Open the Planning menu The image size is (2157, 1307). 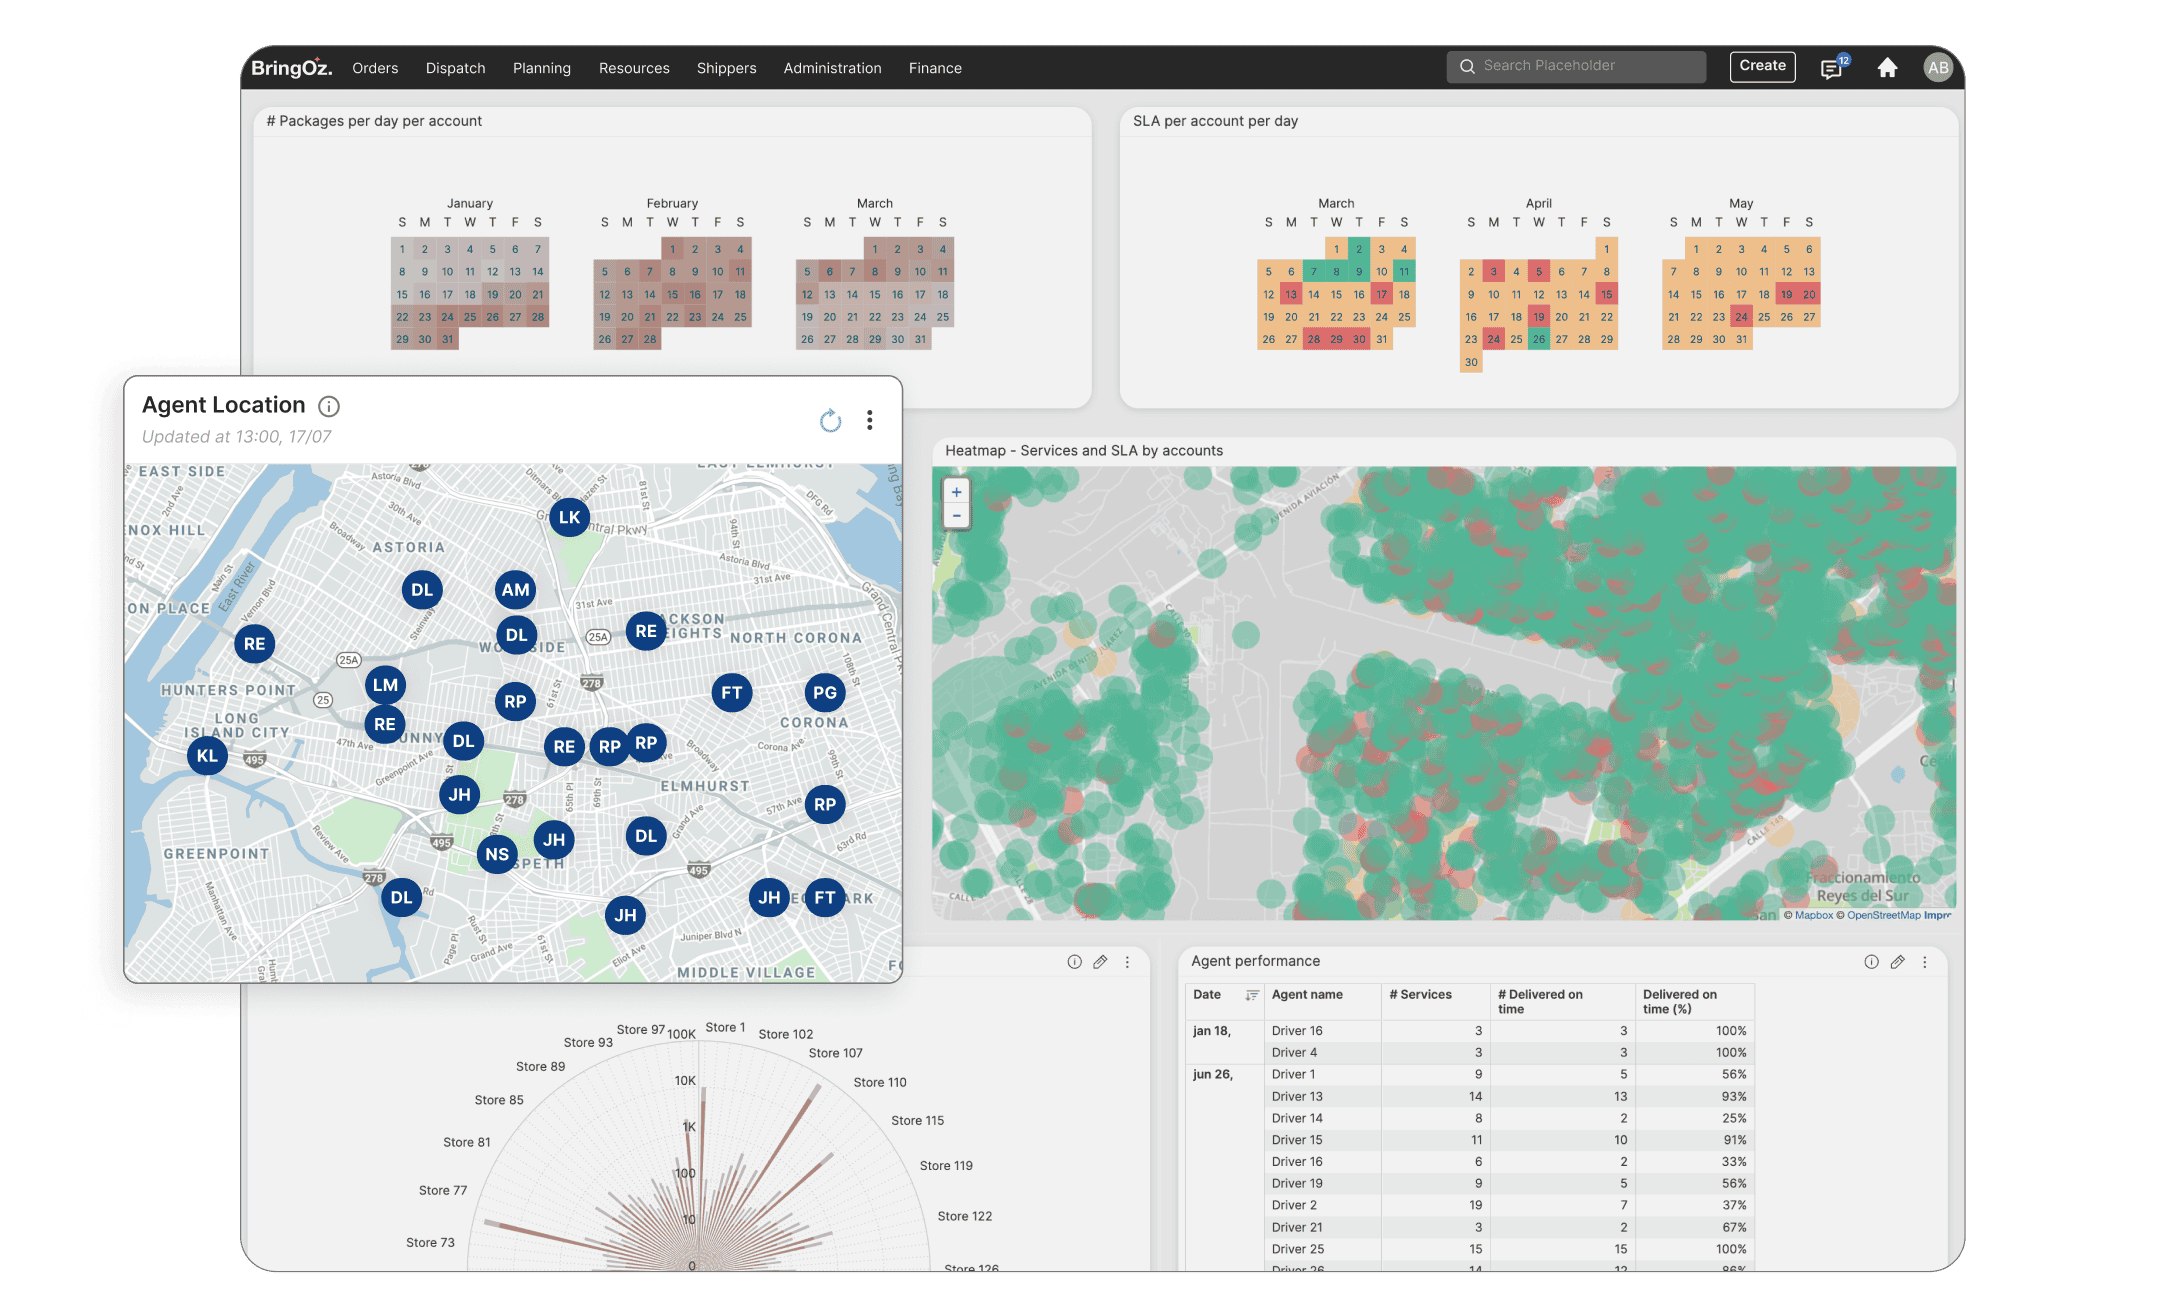coord(542,68)
